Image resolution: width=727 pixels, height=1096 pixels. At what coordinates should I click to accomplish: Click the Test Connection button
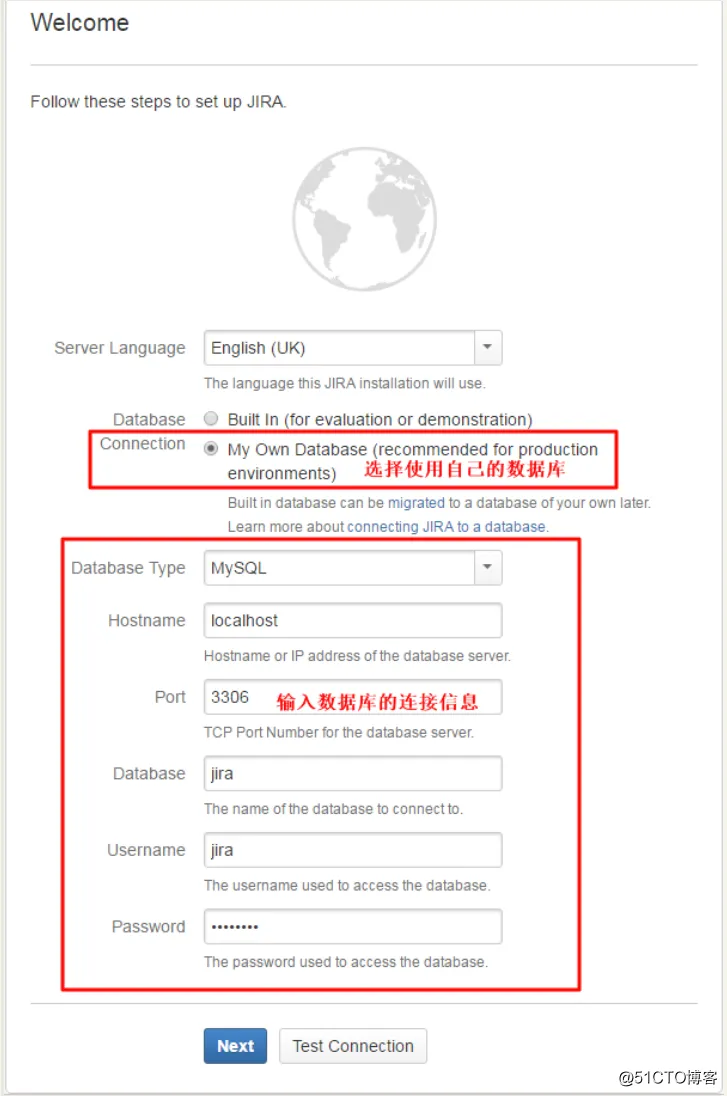click(x=353, y=1046)
